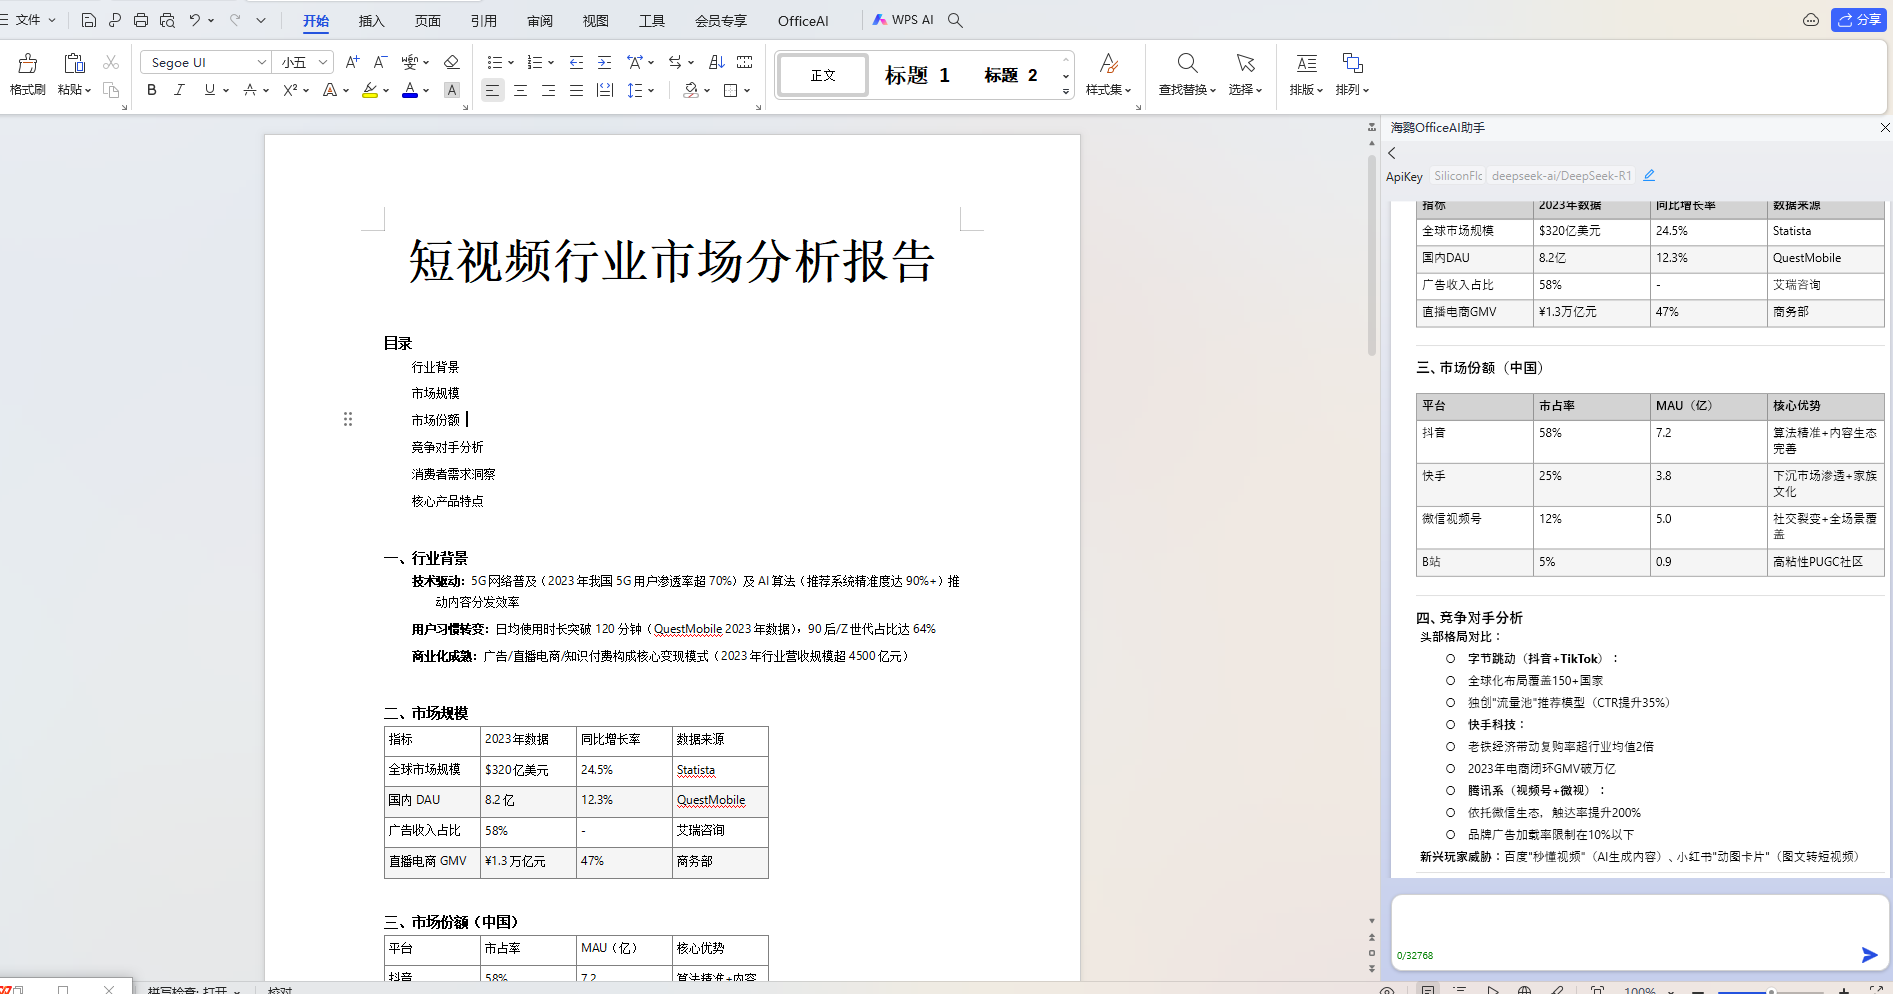Toggle italic formatting
Image resolution: width=1893 pixels, height=994 pixels.
(179, 90)
